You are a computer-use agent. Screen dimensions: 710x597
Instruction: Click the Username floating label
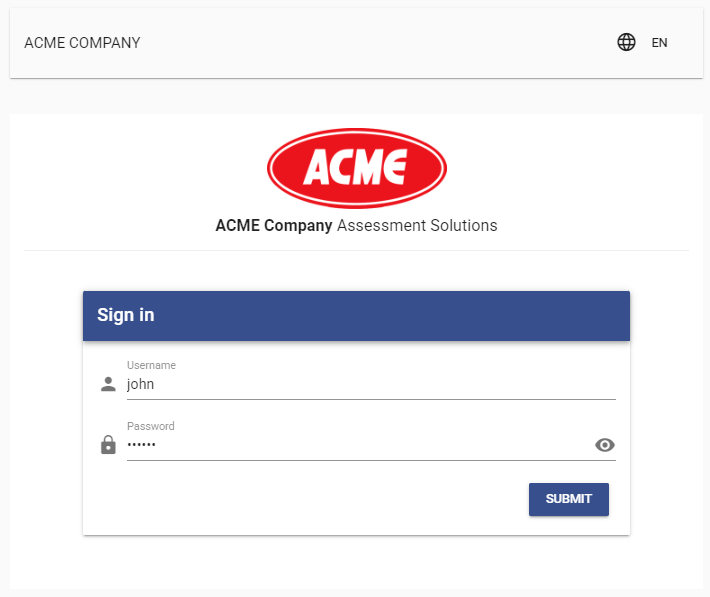[x=151, y=365]
